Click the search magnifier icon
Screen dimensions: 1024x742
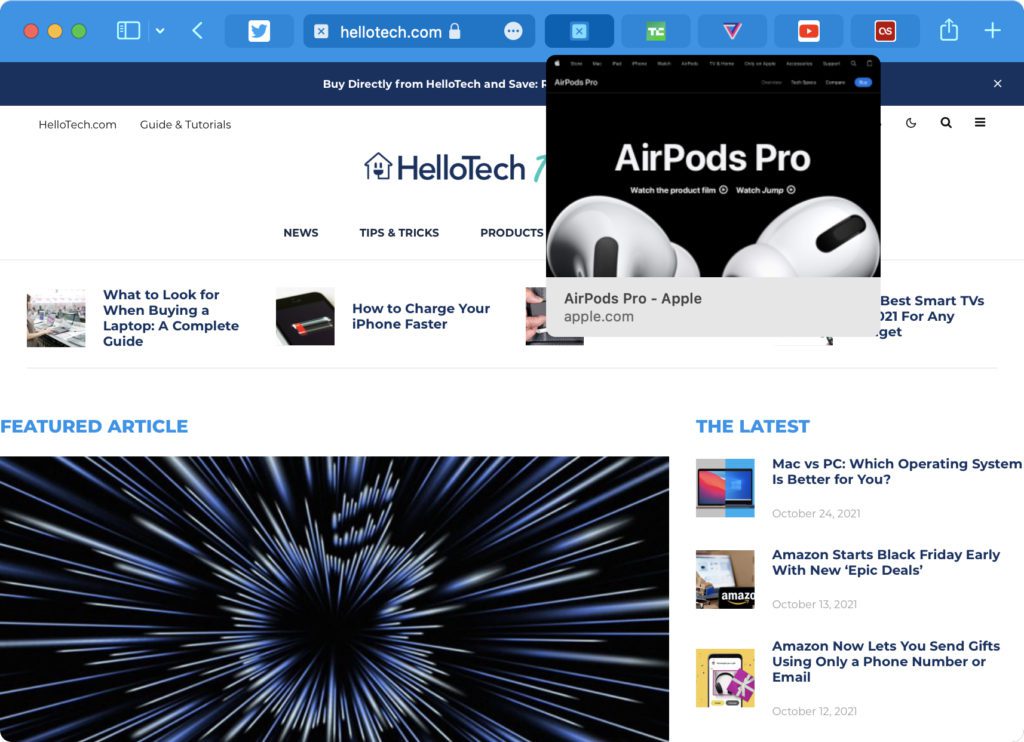(946, 123)
